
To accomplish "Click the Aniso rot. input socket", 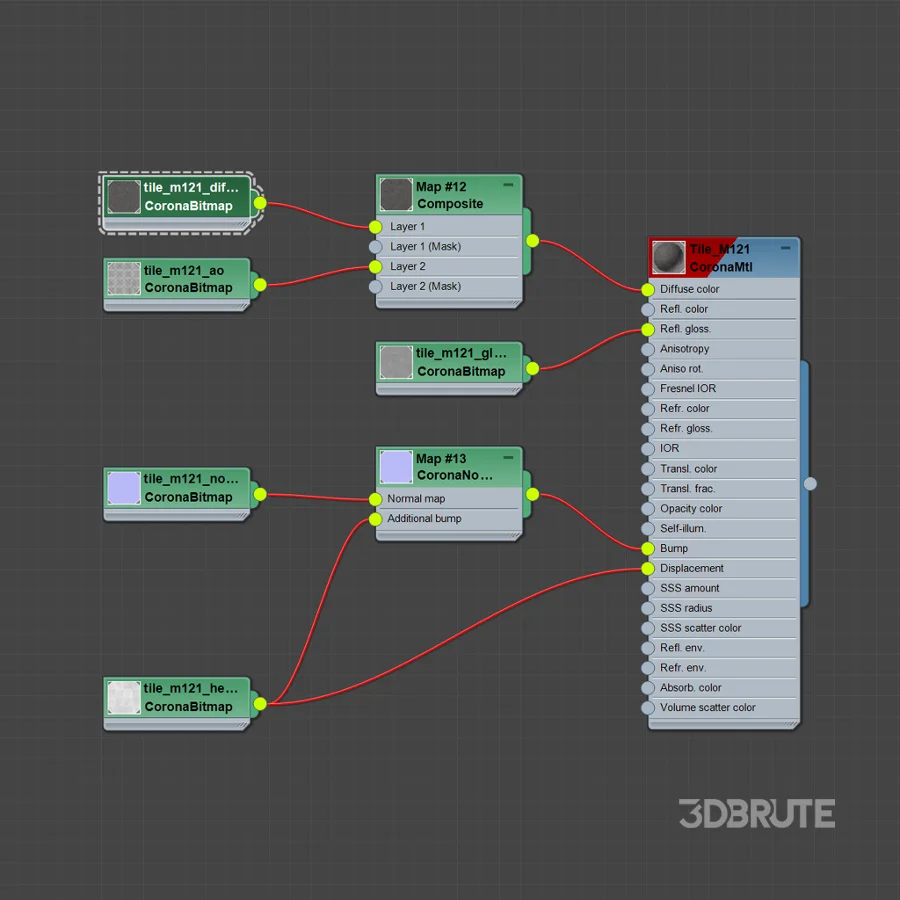I will 648,369.
